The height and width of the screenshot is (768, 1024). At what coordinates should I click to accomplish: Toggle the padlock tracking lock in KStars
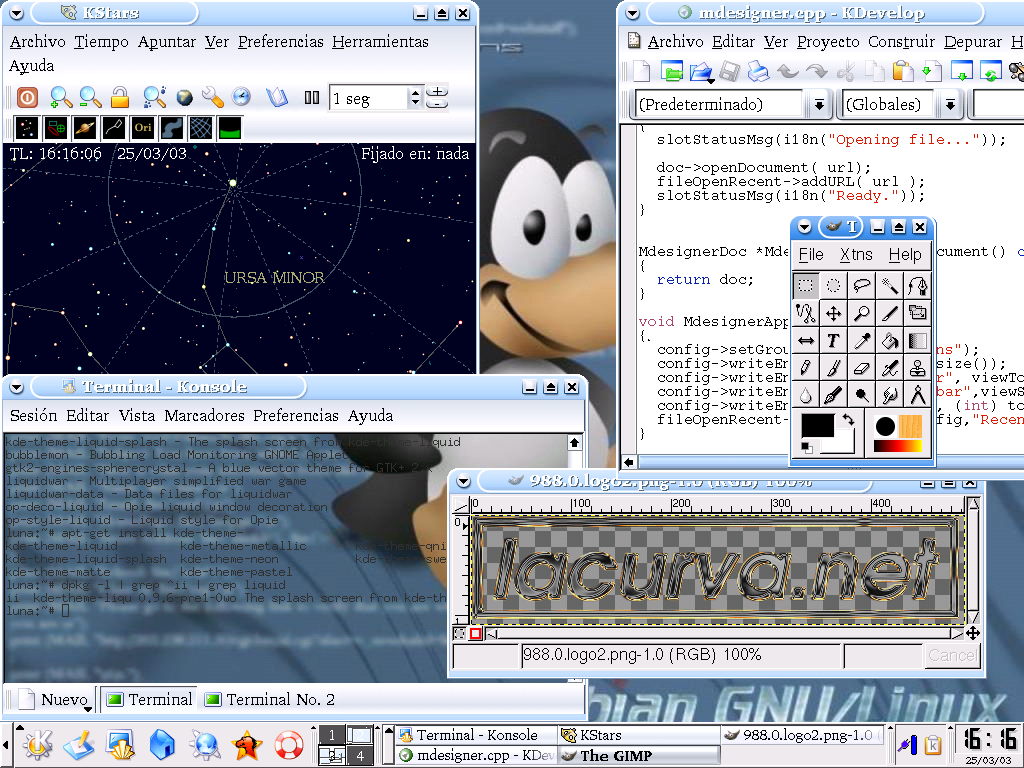[x=120, y=97]
